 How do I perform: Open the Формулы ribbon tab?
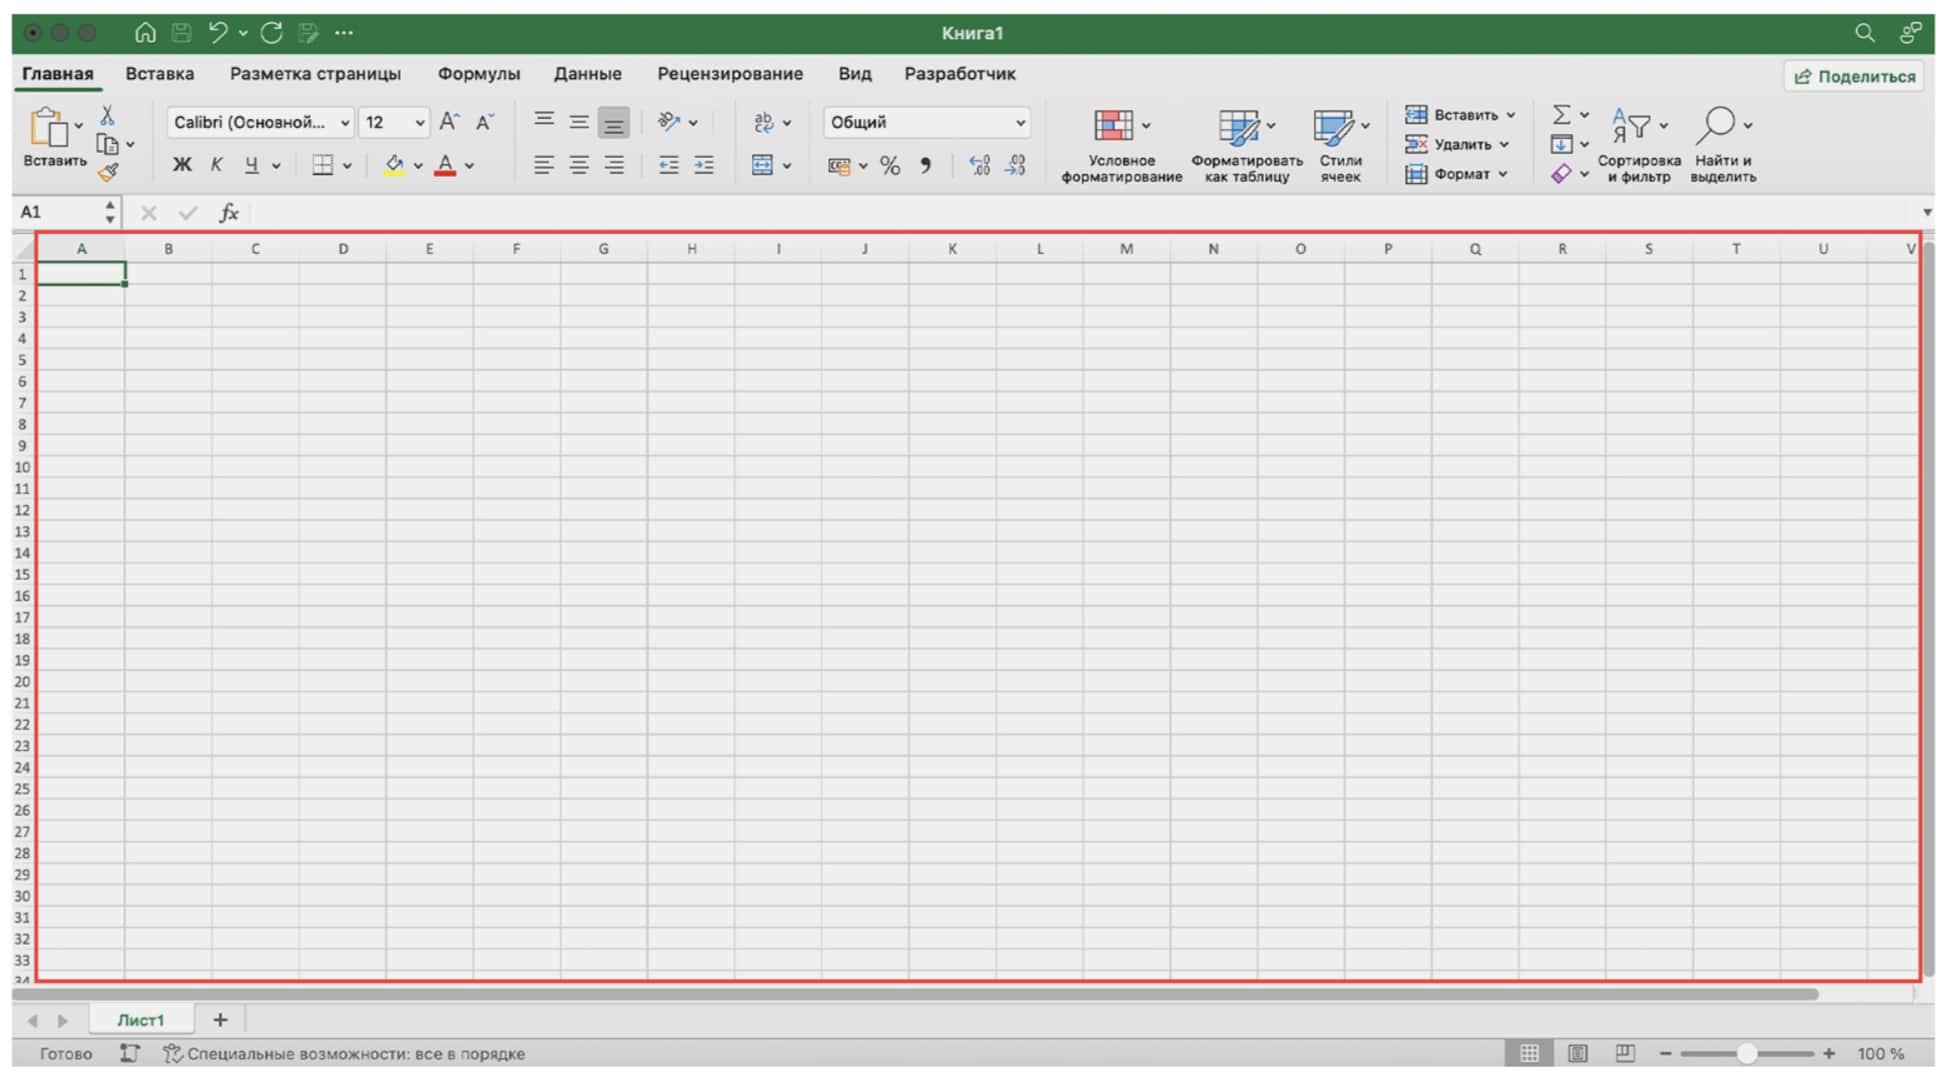pyautogui.click(x=478, y=74)
